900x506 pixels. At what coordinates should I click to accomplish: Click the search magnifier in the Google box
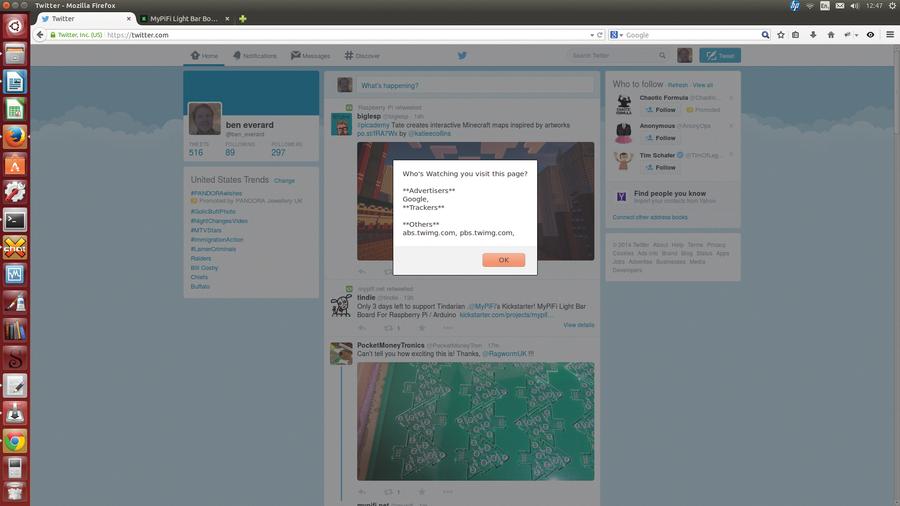(765, 35)
